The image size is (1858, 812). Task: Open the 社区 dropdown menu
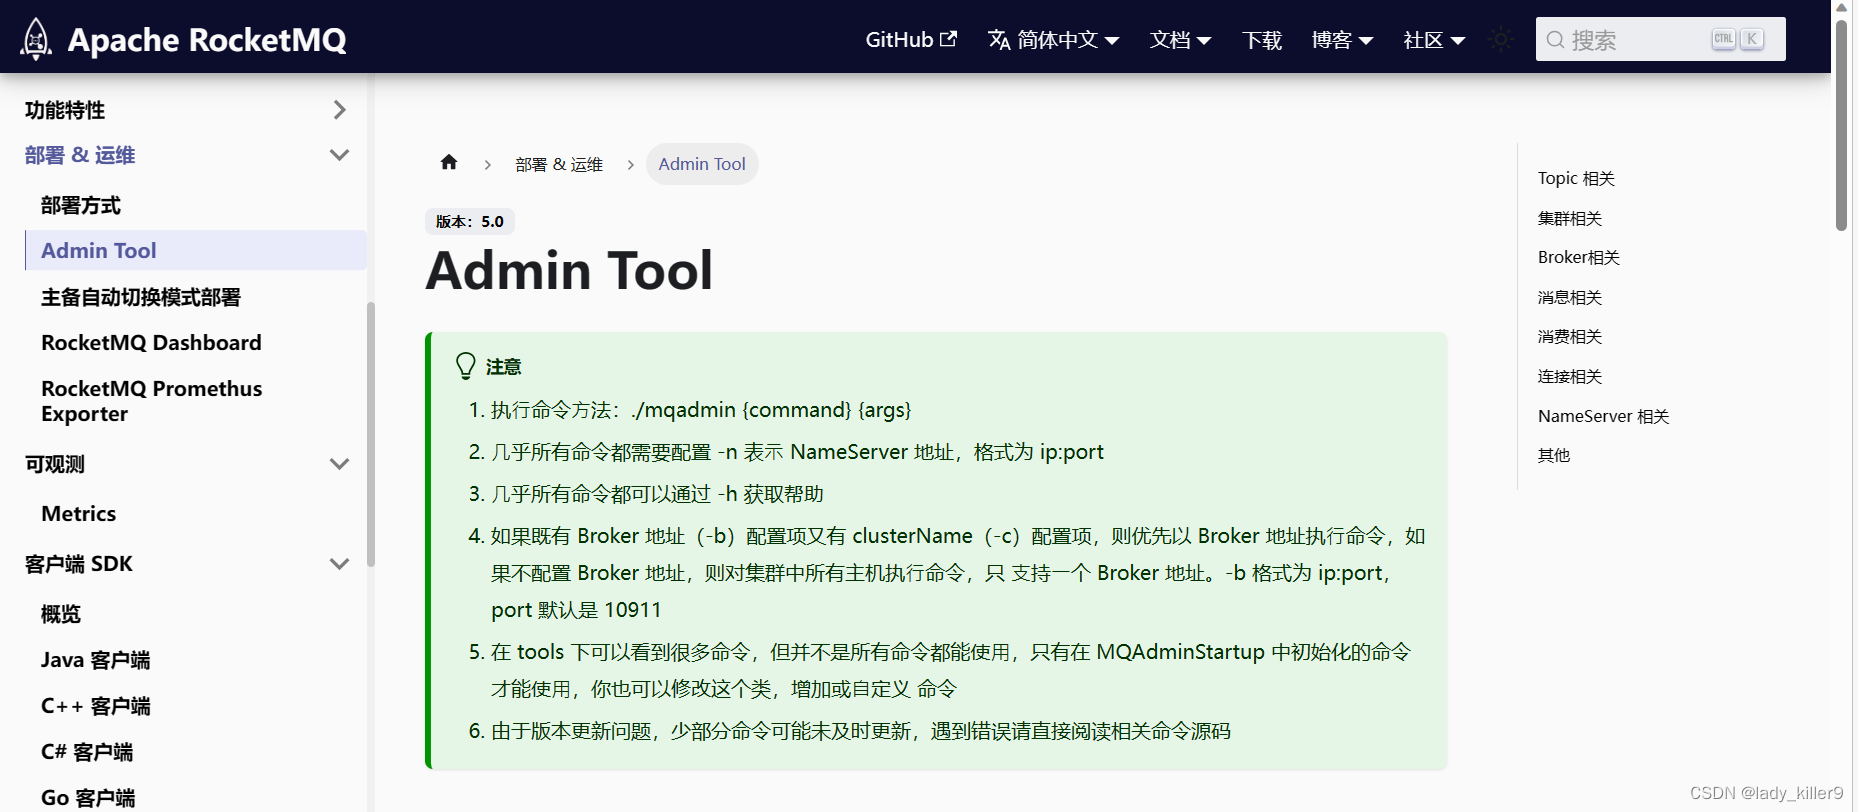tap(1434, 40)
